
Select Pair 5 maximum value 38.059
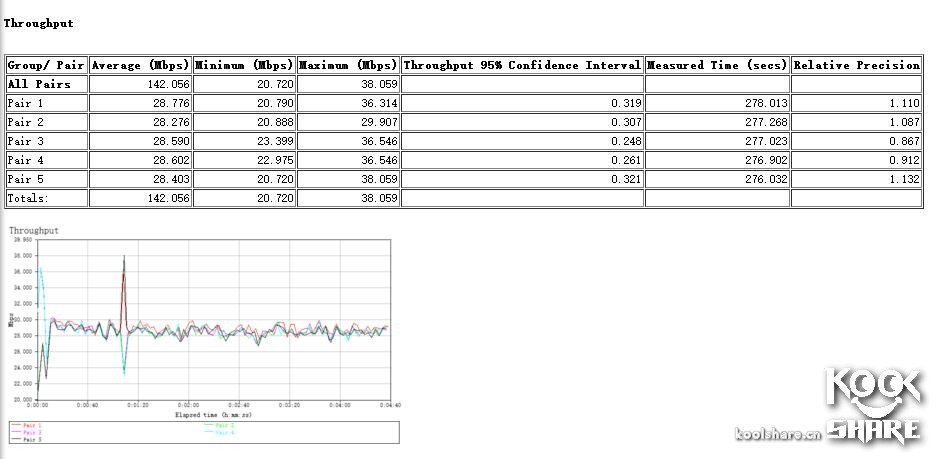tap(379, 179)
